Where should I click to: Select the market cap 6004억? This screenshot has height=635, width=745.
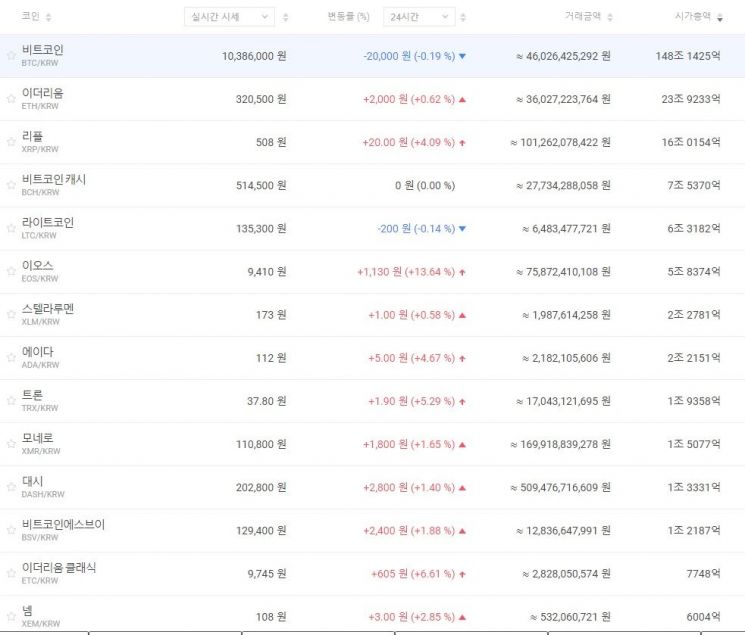click(703, 617)
